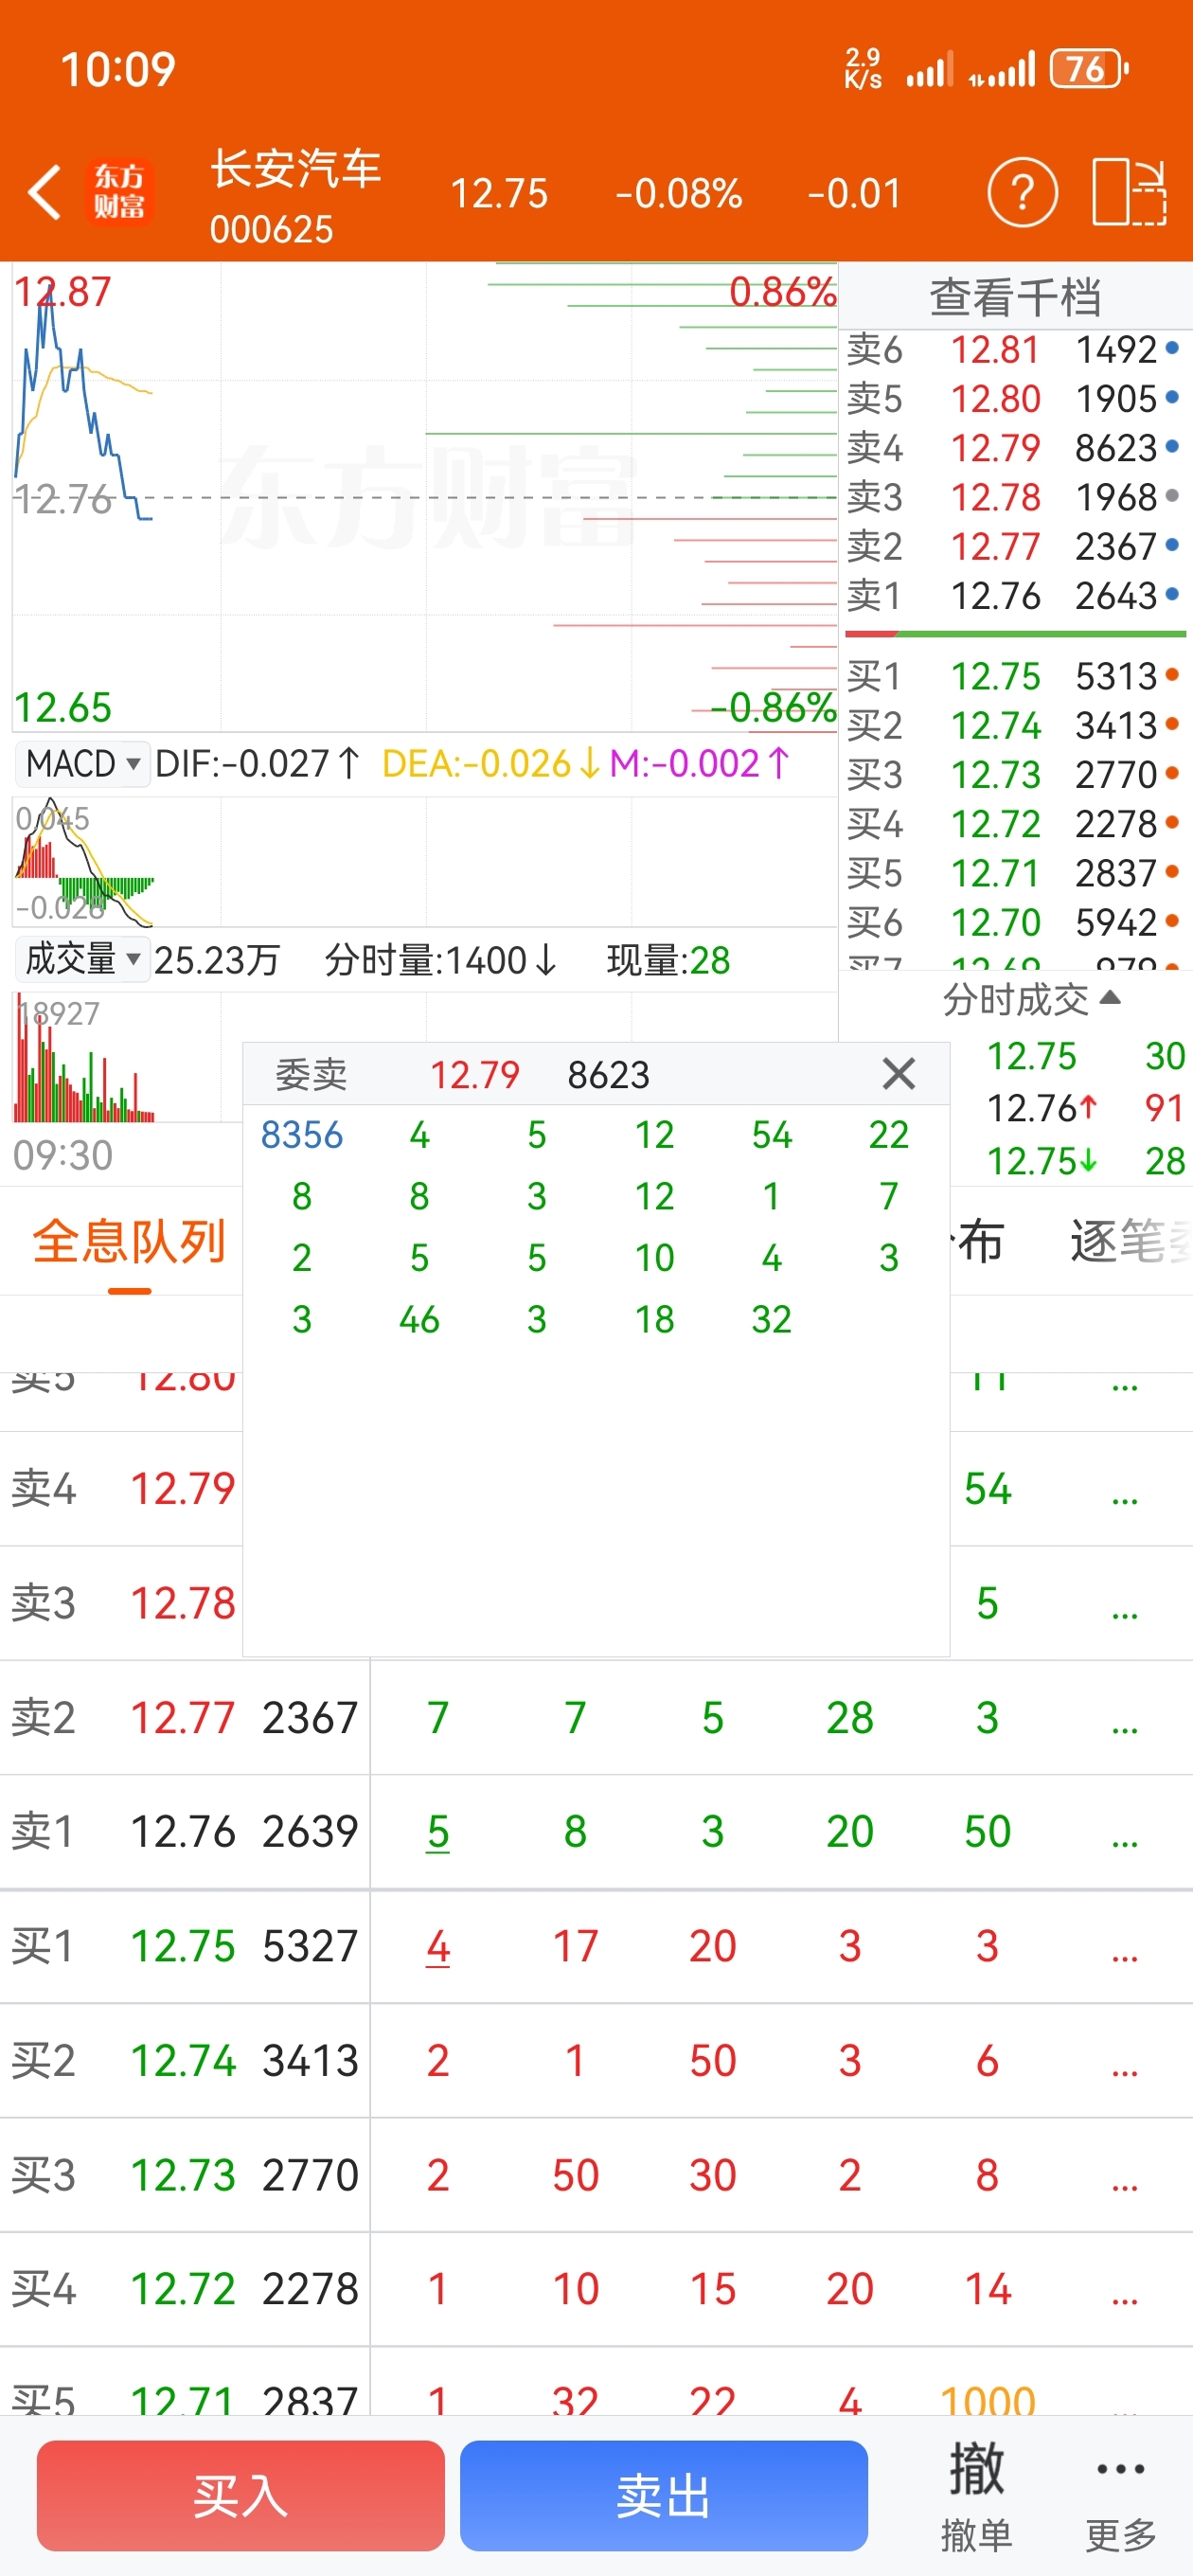The width and height of the screenshot is (1193, 2576).
Task: Open the help question mark icon
Action: pyautogui.click(x=1022, y=192)
